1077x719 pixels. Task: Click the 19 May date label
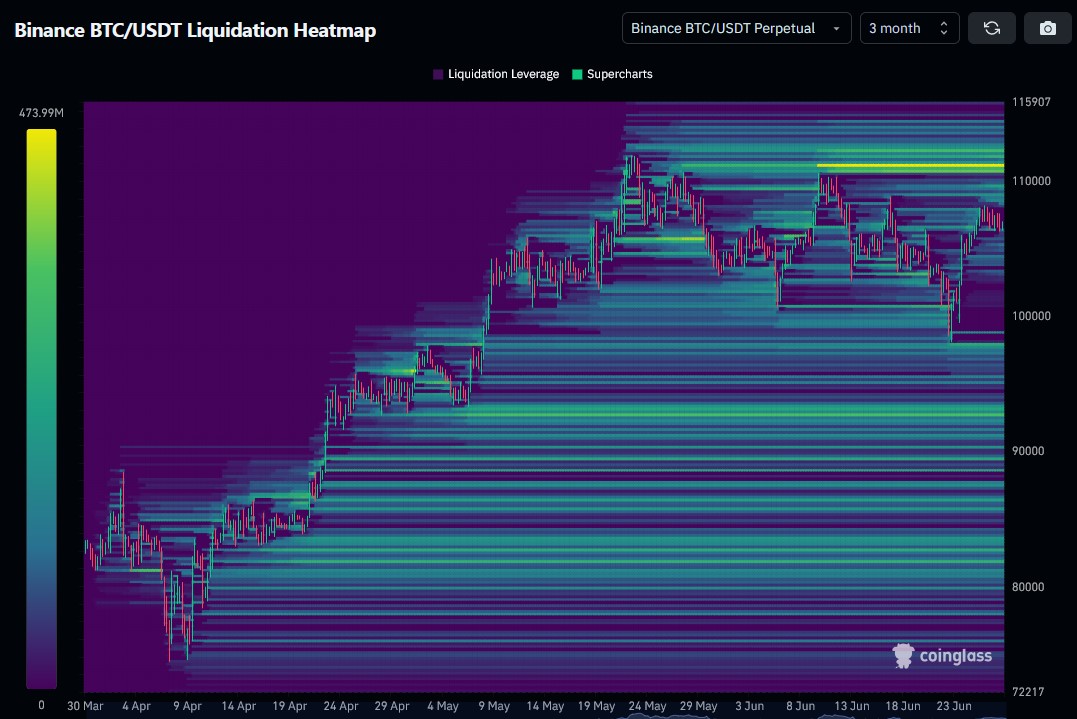click(x=596, y=706)
